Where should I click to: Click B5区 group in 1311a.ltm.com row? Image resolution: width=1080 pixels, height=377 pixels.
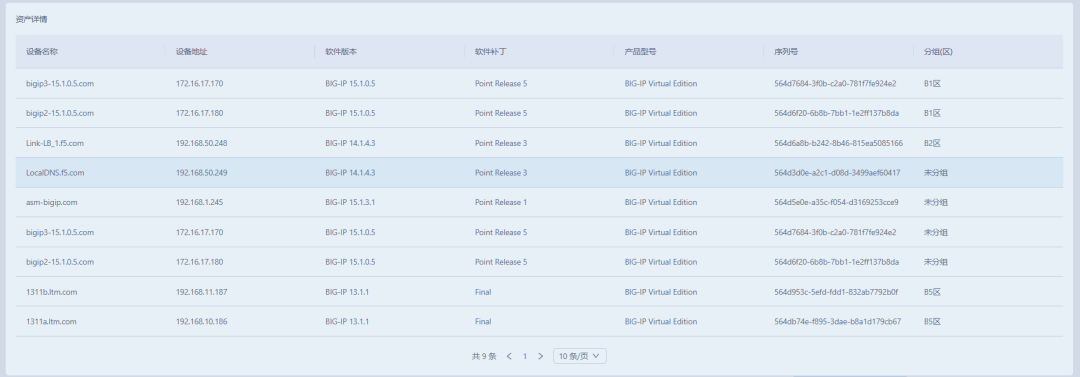[933, 322]
